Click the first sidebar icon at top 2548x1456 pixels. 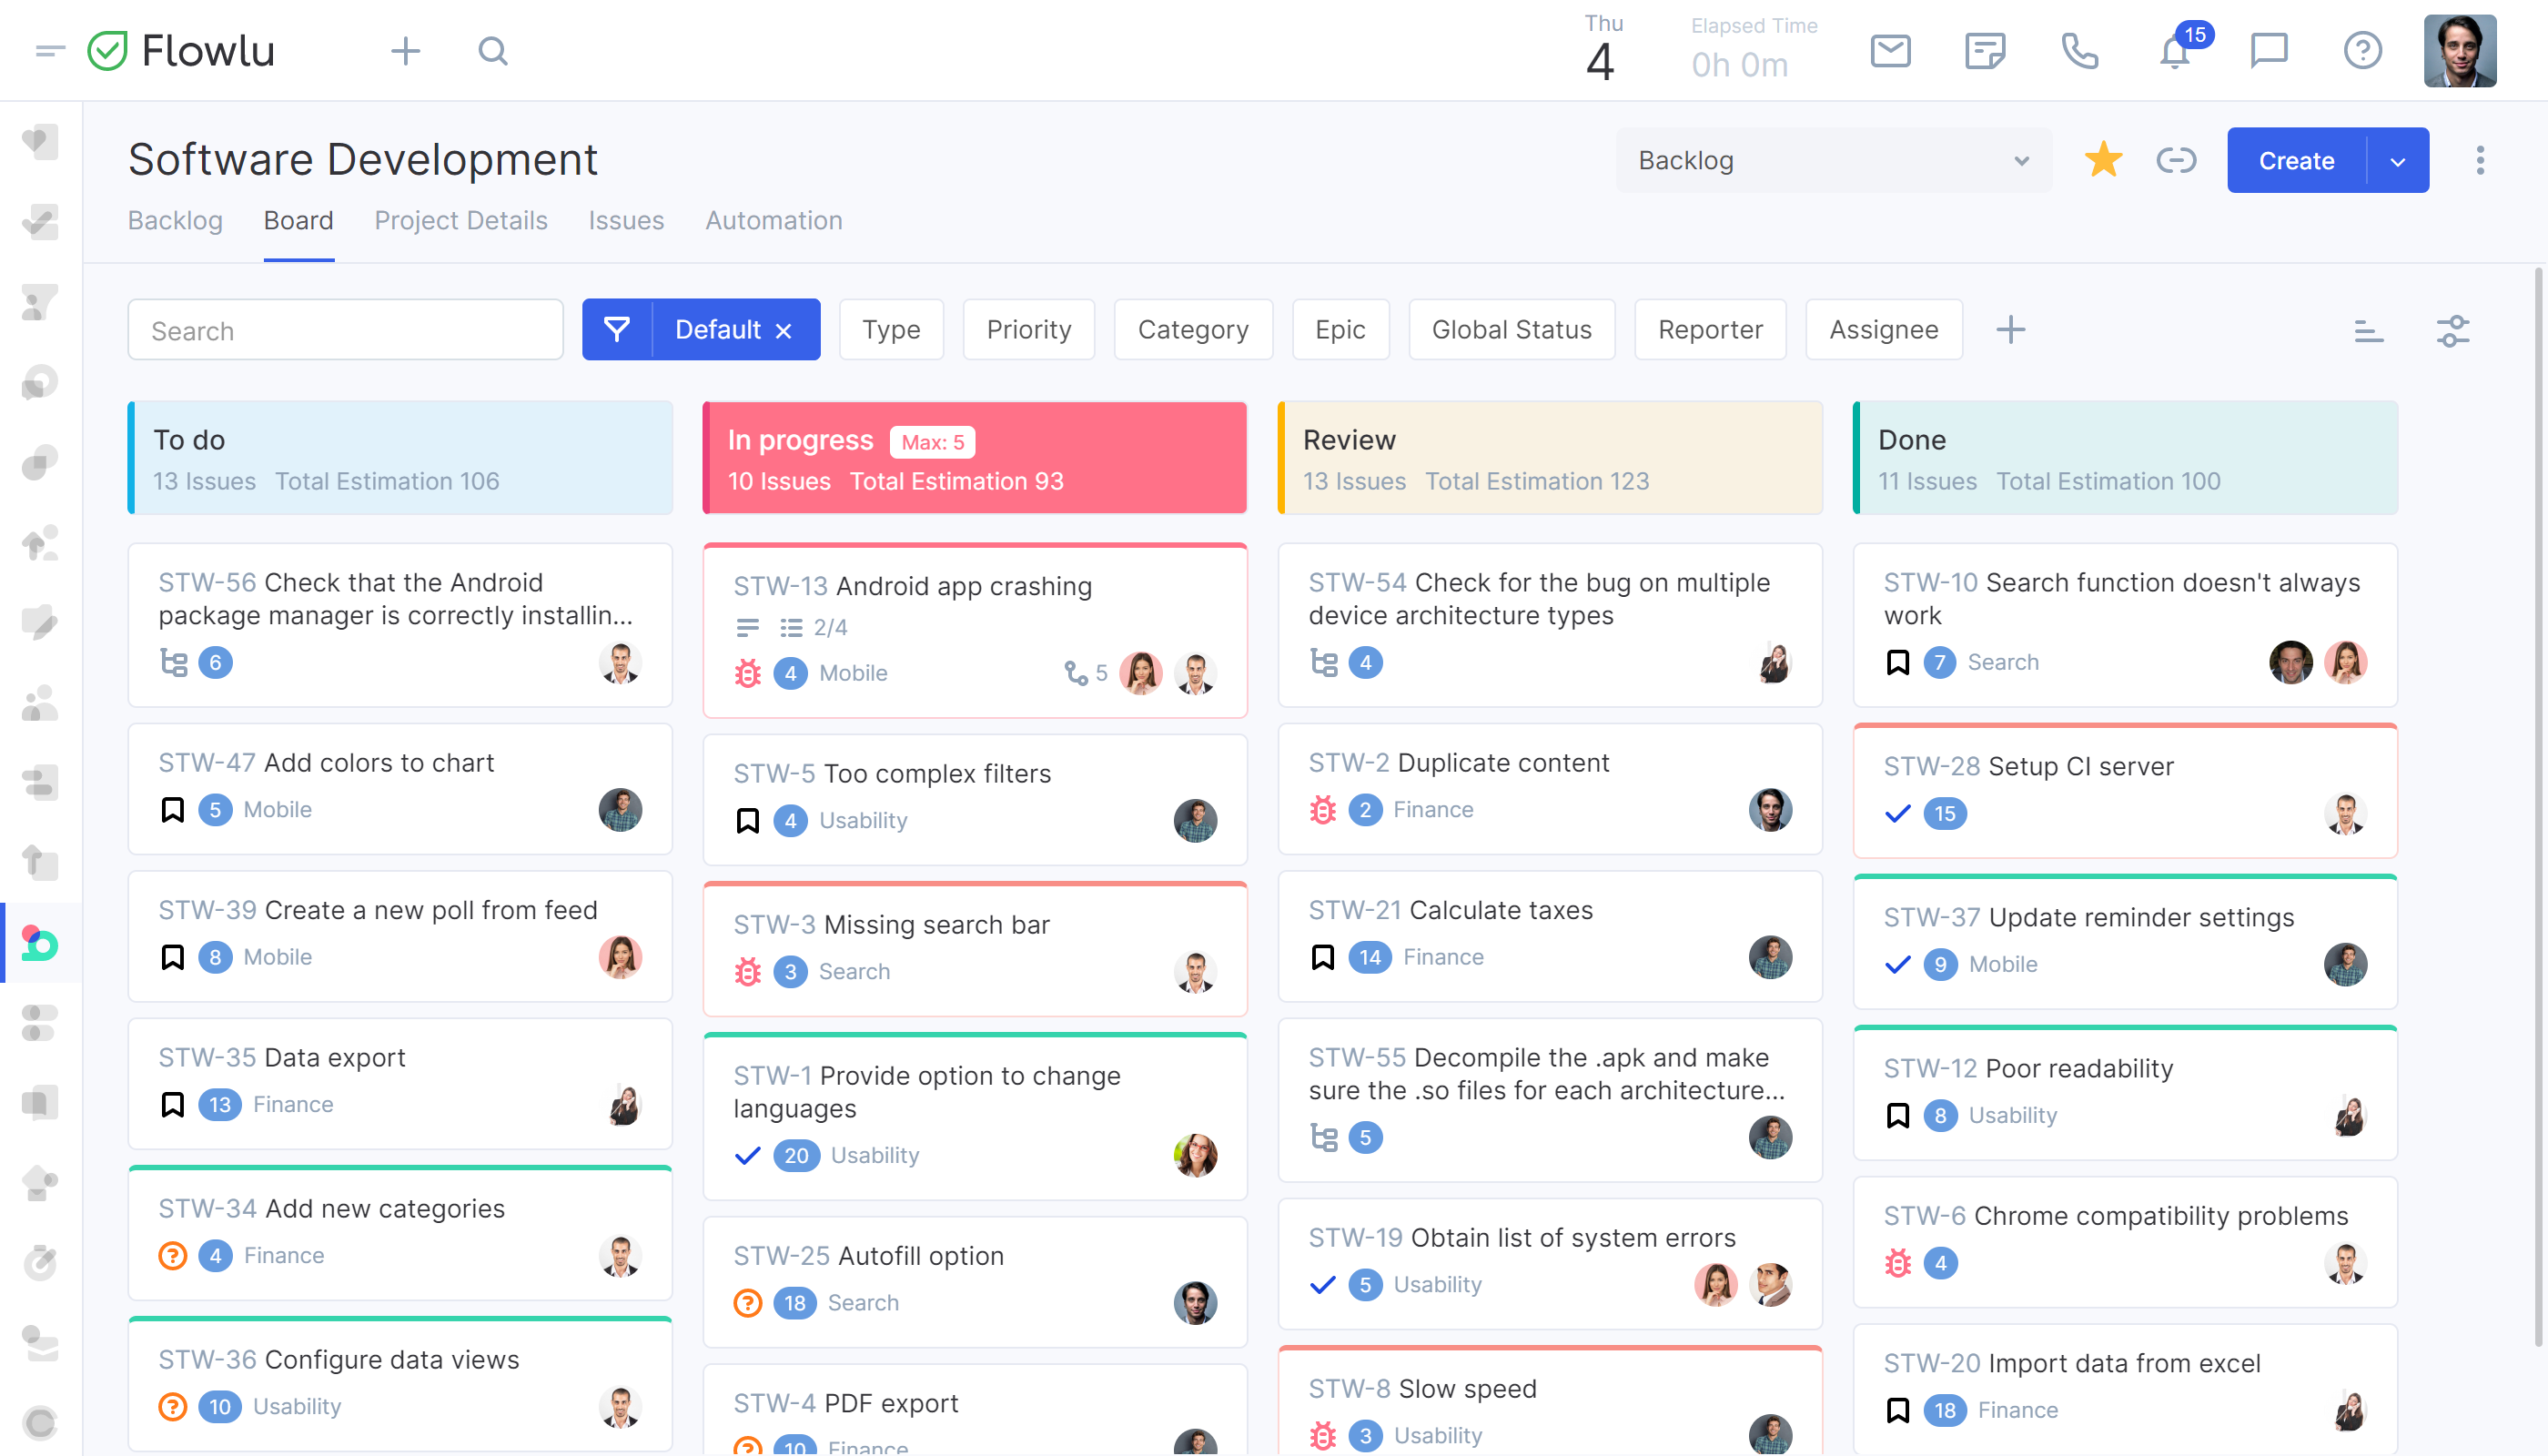40,141
